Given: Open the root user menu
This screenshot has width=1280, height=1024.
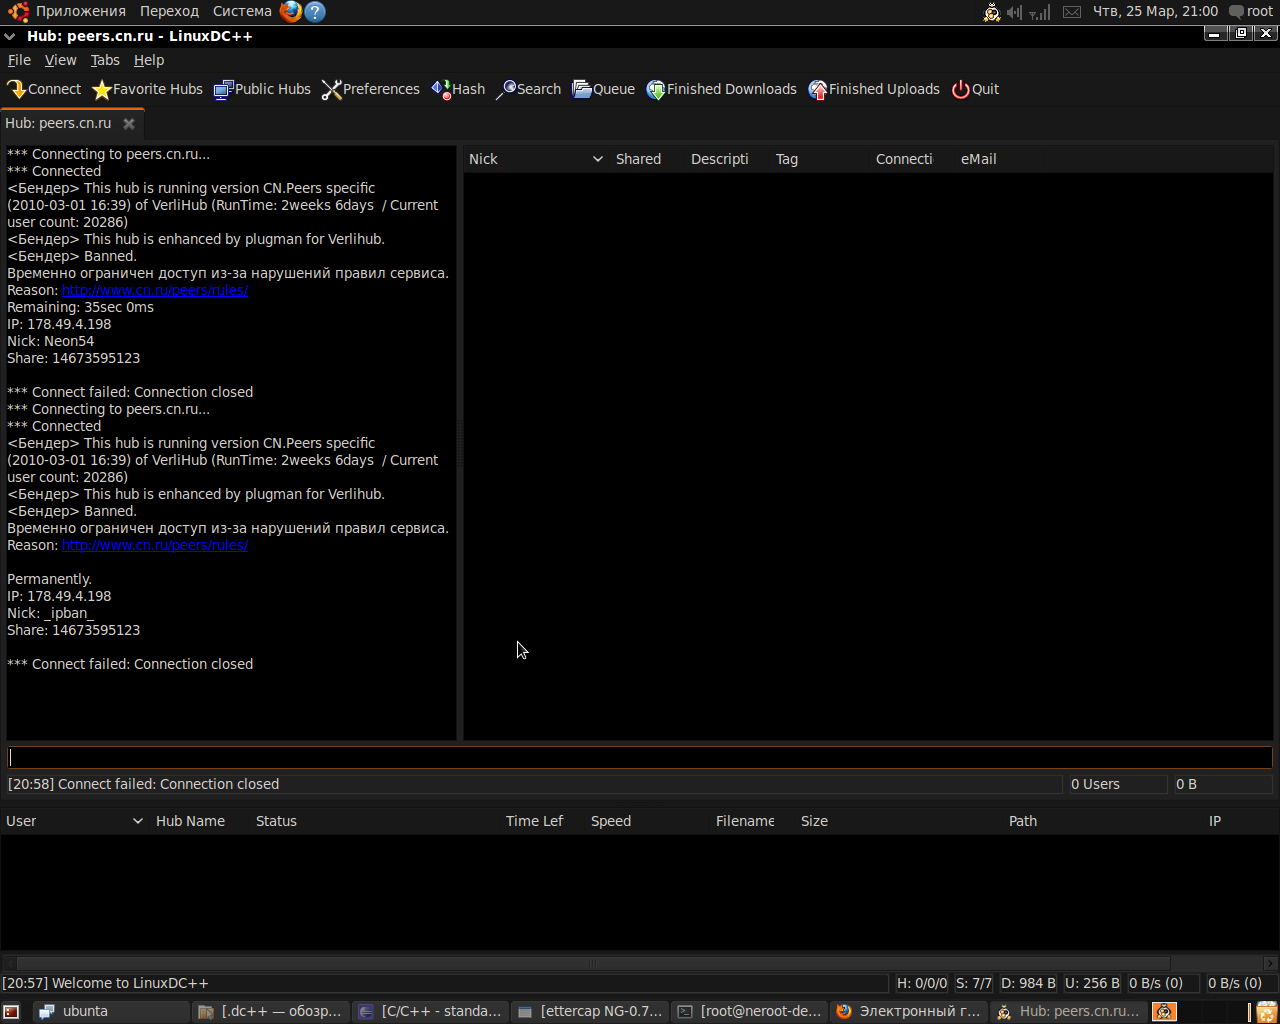Looking at the screenshot, I should tap(1251, 11).
